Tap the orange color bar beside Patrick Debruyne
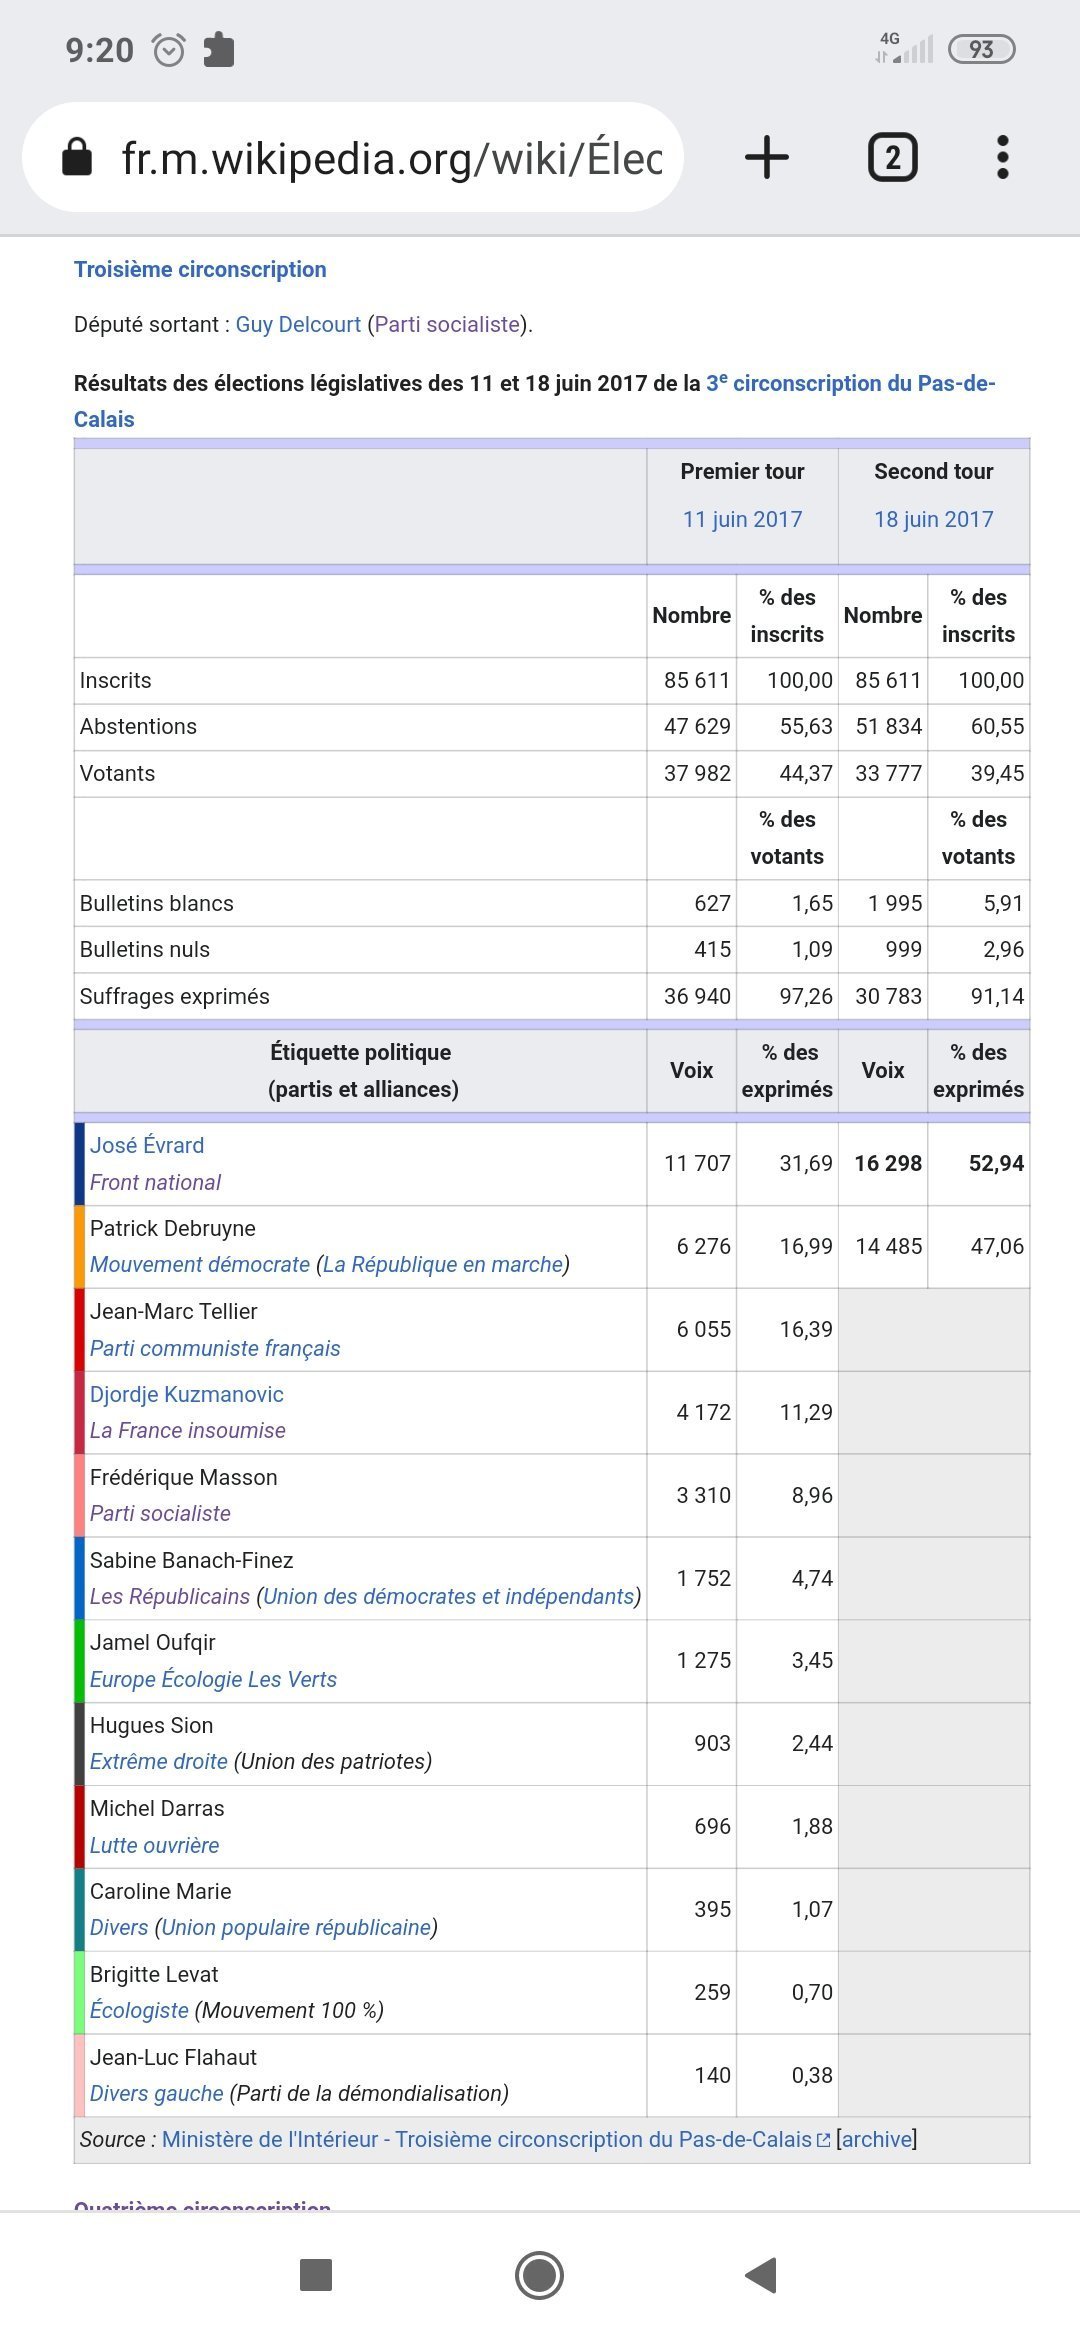 point(79,1247)
